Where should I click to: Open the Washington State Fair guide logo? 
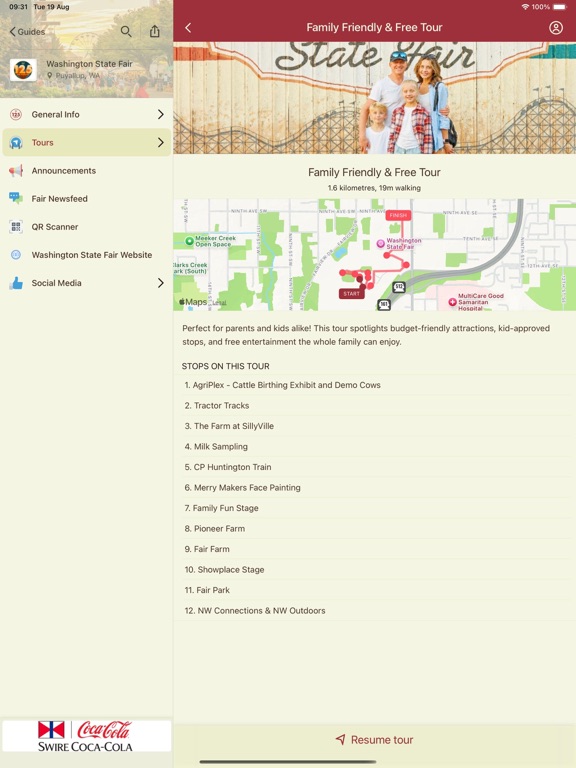[x=23, y=70]
